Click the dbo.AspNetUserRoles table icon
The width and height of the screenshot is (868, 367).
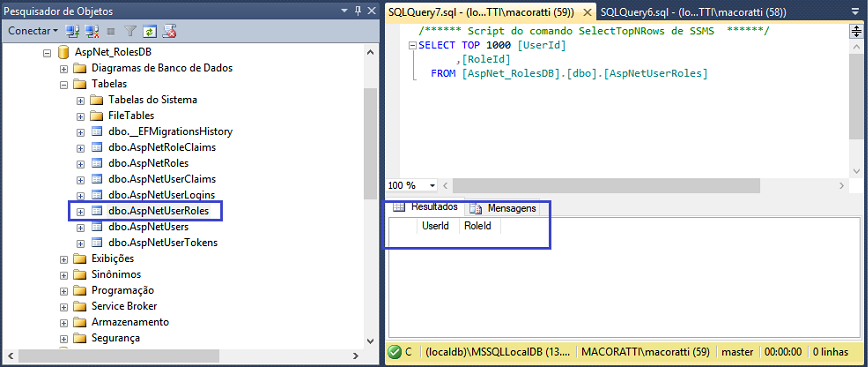click(x=97, y=211)
